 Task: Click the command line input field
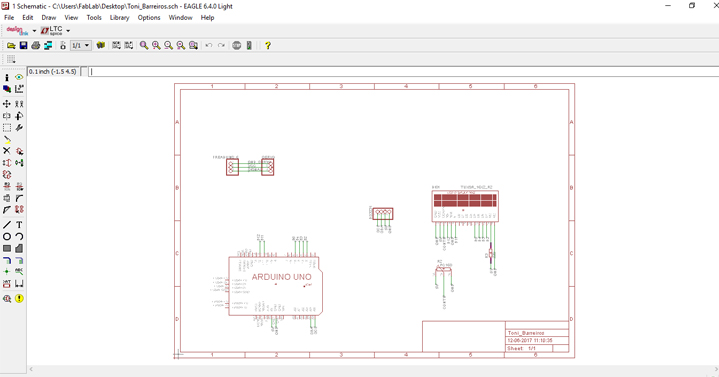(x=404, y=72)
